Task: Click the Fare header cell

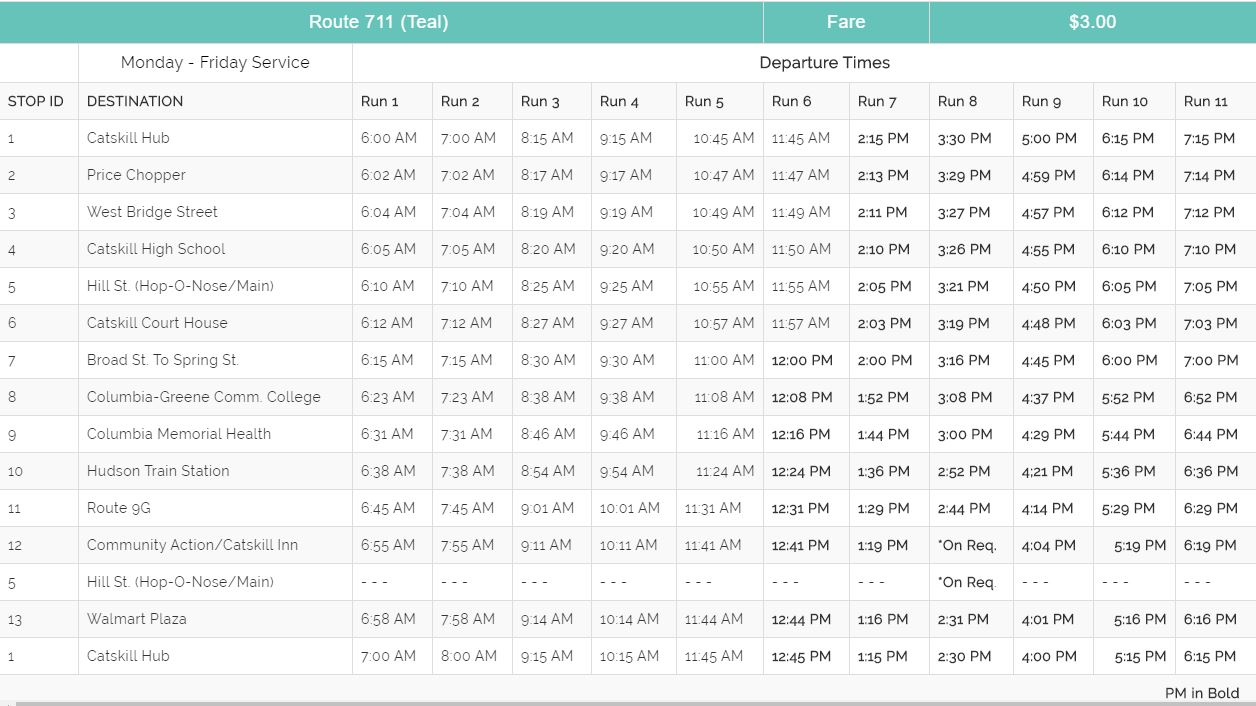Action: coord(846,21)
